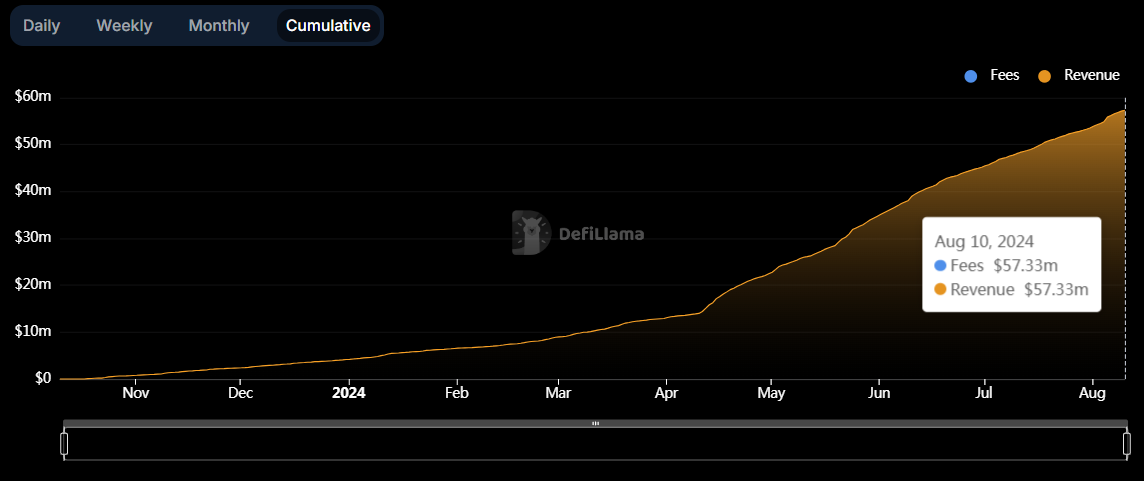Click the blue Fees legend dot
The width and height of the screenshot is (1144, 481).
pos(971,76)
